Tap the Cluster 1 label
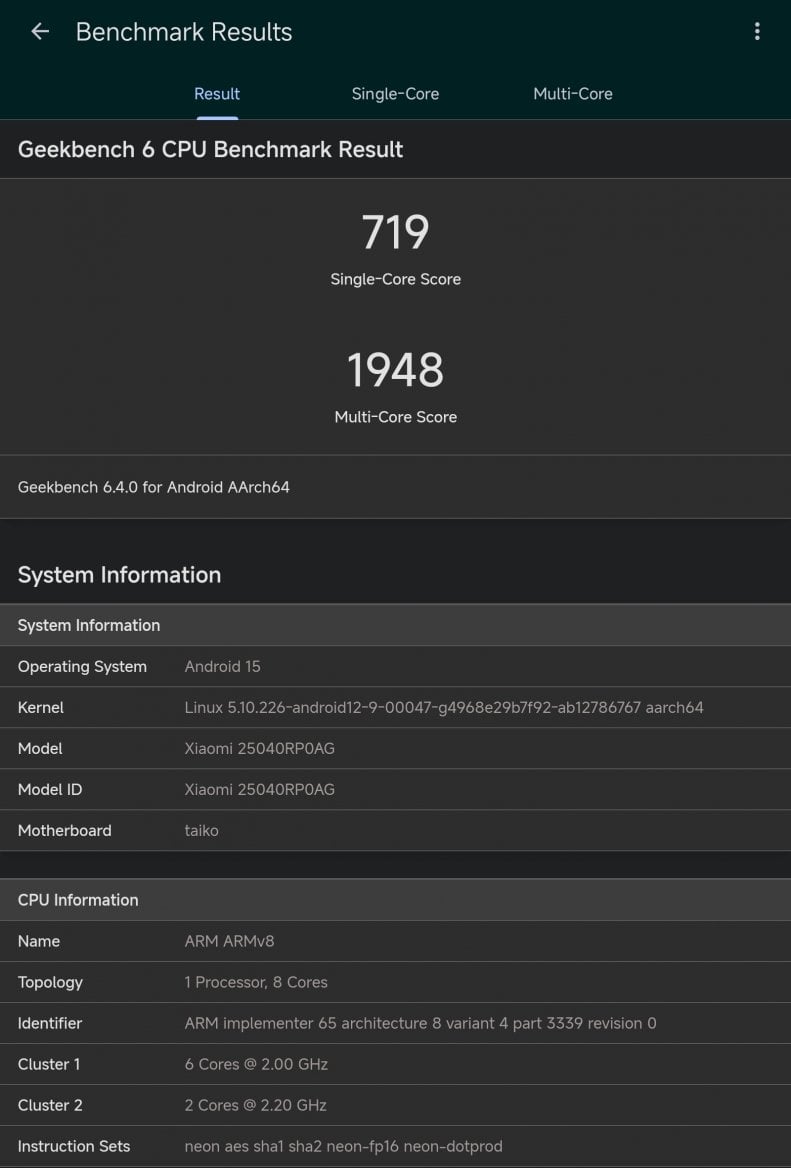Screen dimensions: 791x1168 pos(49,1064)
